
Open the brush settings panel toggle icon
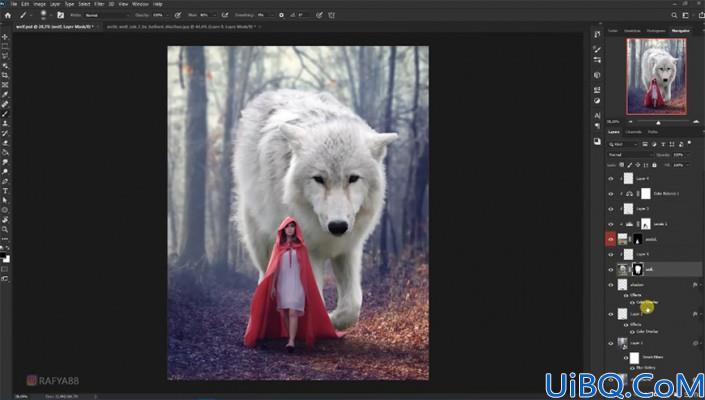[x=60, y=15]
